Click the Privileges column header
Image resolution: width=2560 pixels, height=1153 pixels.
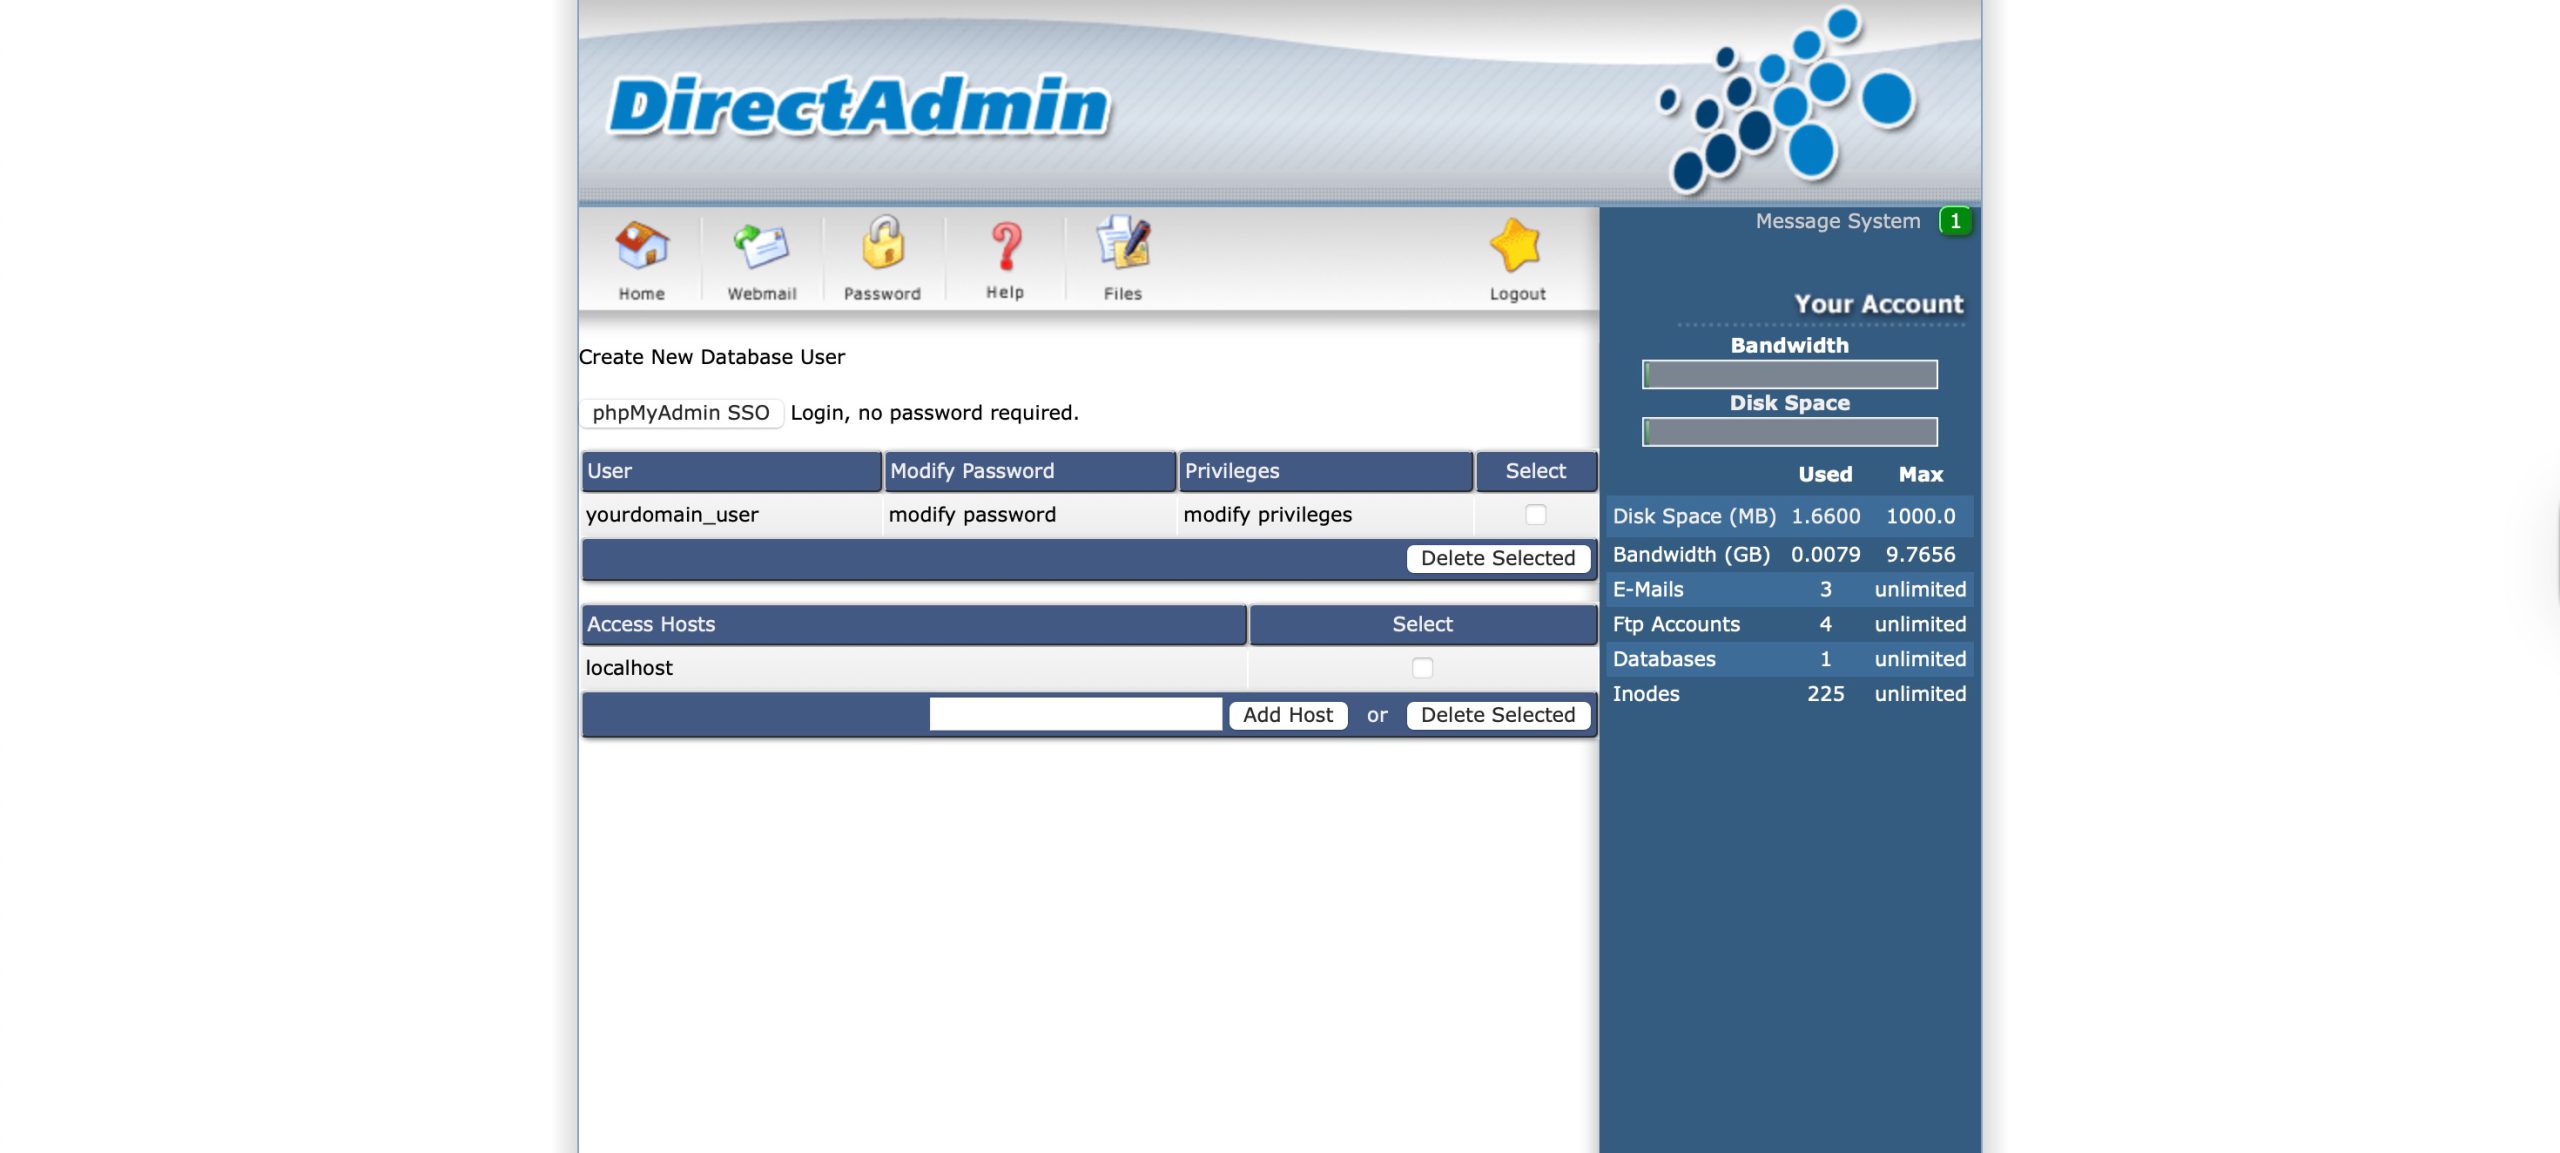click(1325, 471)
